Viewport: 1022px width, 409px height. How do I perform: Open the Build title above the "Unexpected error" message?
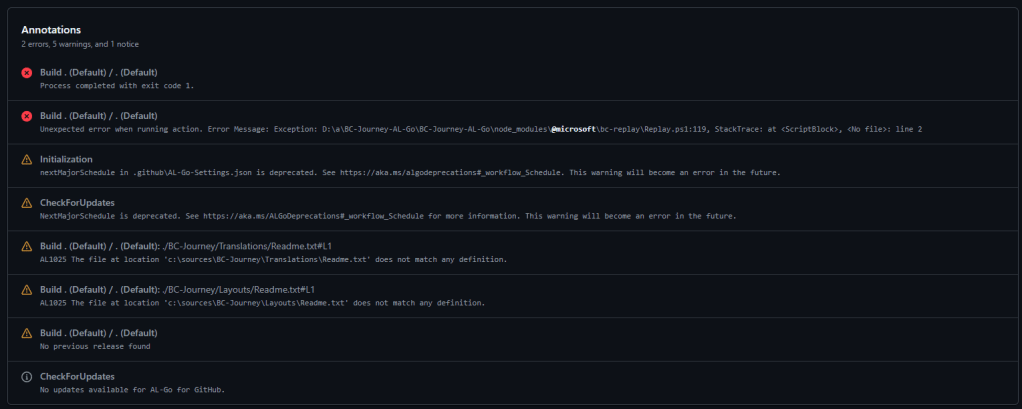tap(98, 115)
